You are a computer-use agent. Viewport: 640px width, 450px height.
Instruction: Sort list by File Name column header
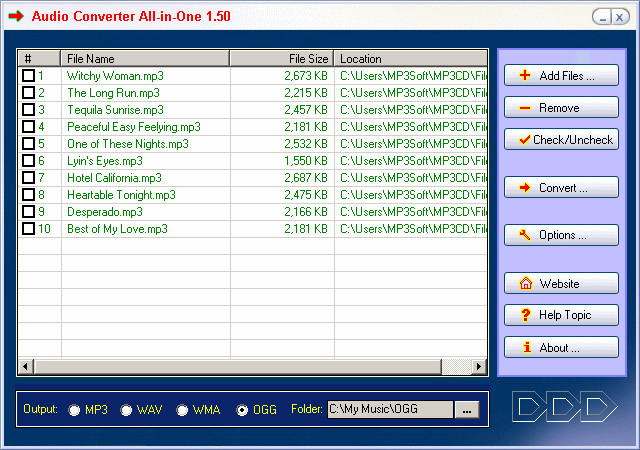(x=145, y=59)
